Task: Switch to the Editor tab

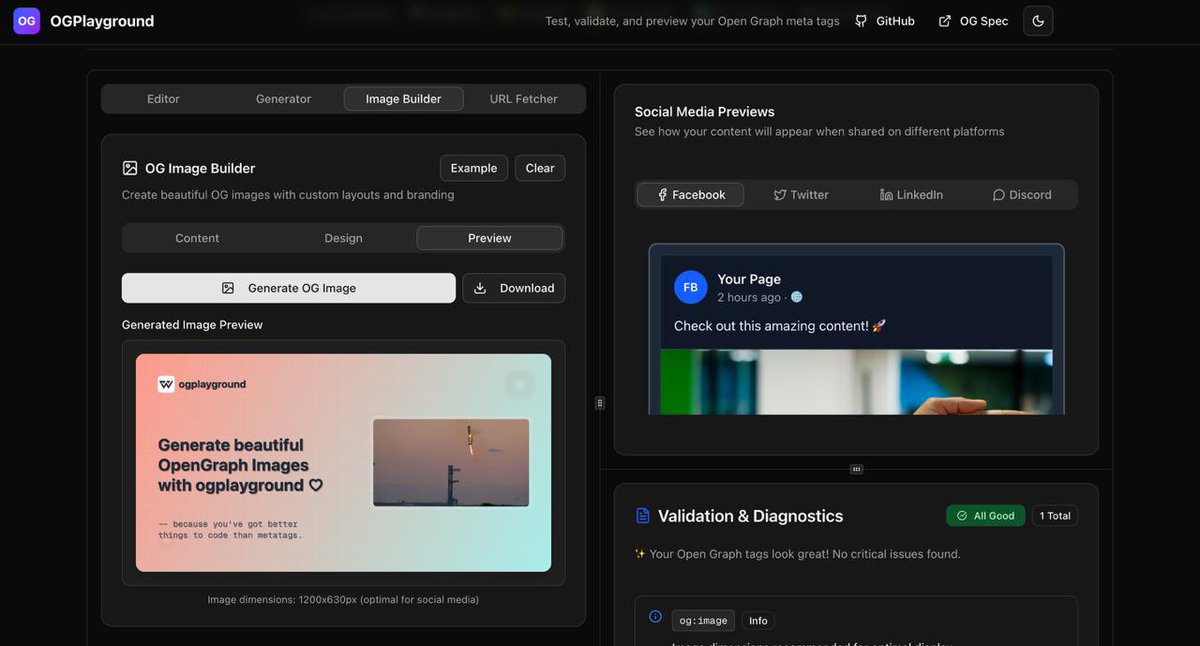Action: coord(163,99)
